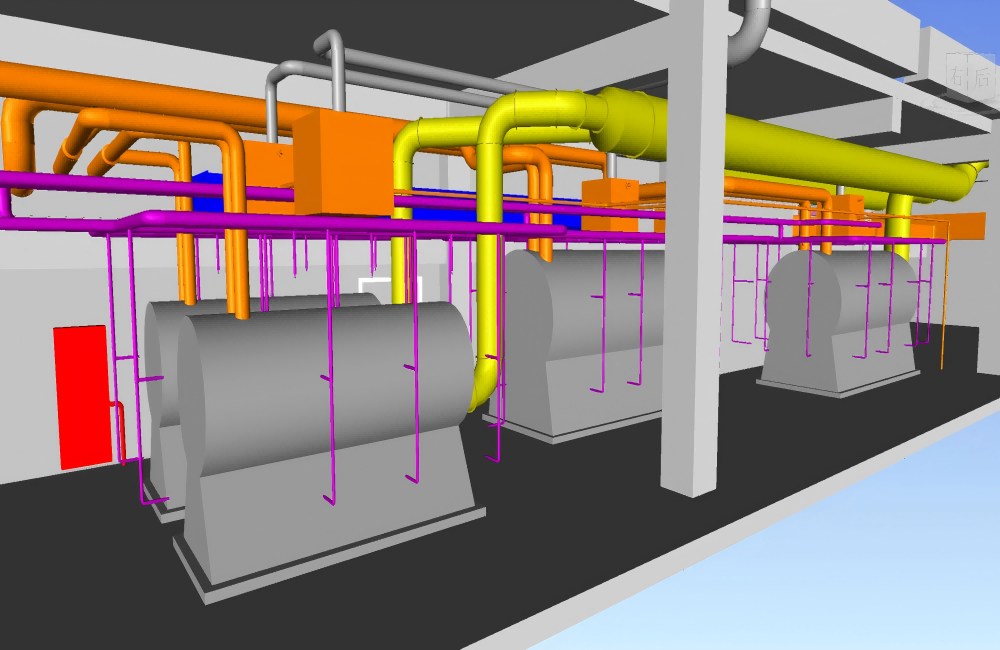The height and width of the screenshot is (650, 1000).
Task: Select the red door panel on left wall
Action: [82, 395]
